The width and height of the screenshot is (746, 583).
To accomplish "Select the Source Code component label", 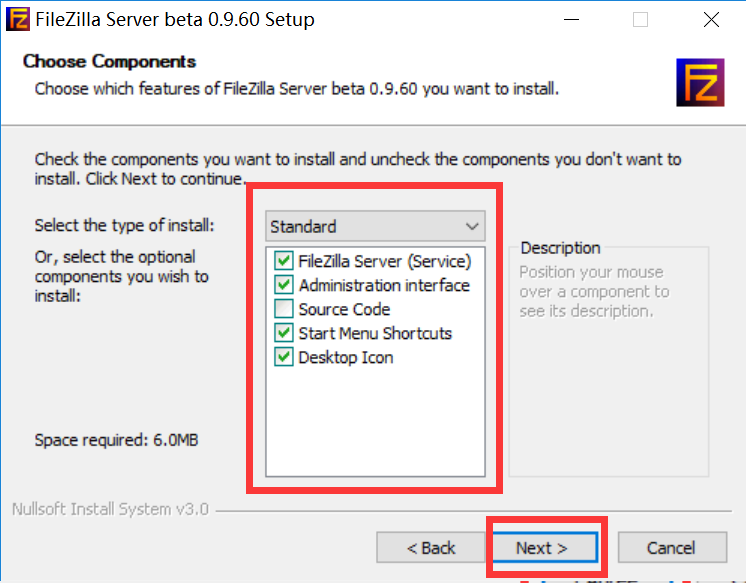I will [x=344, y=309].
